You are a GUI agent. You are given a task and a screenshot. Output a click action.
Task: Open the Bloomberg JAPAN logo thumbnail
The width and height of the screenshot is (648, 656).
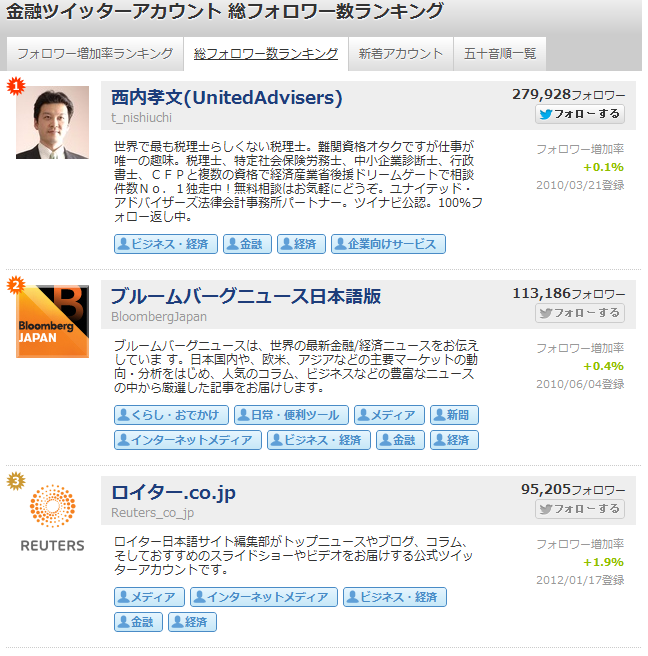click(x=52, y=321)
